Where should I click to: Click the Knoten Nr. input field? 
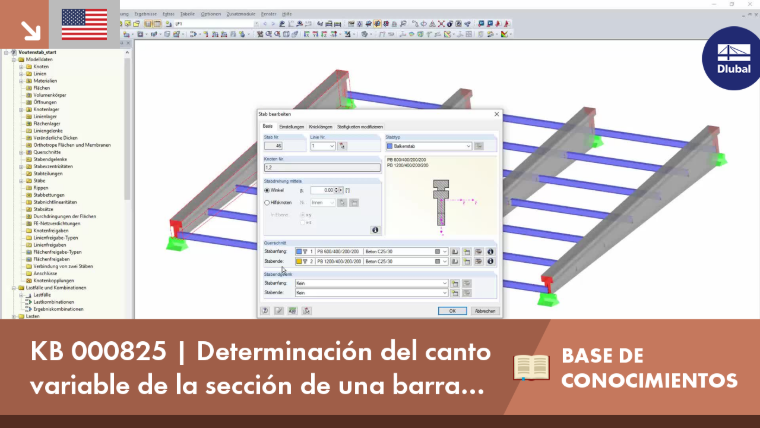click(x=322, y=167)
